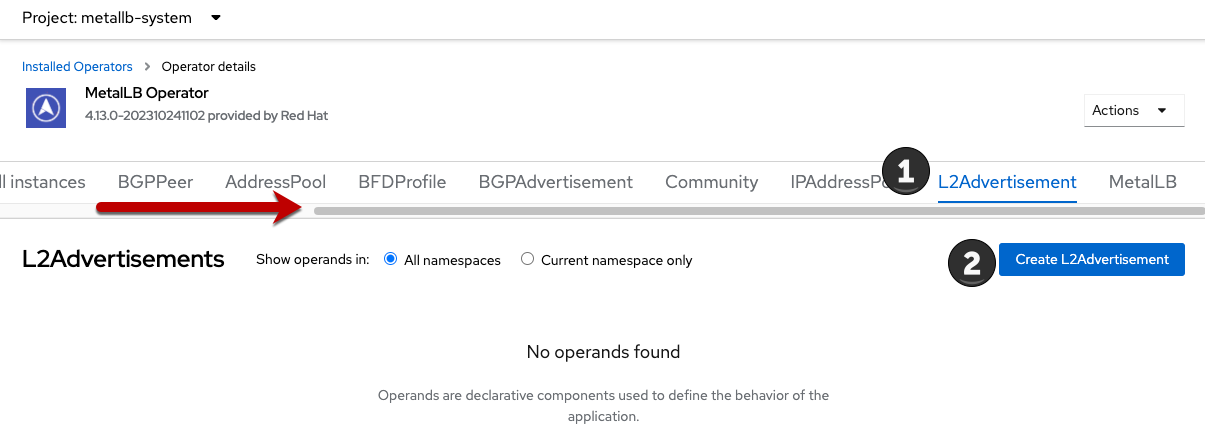Click the horizontal tab scrollbar
Viewport: 1205px width, 433px height.
click(758, 211)
